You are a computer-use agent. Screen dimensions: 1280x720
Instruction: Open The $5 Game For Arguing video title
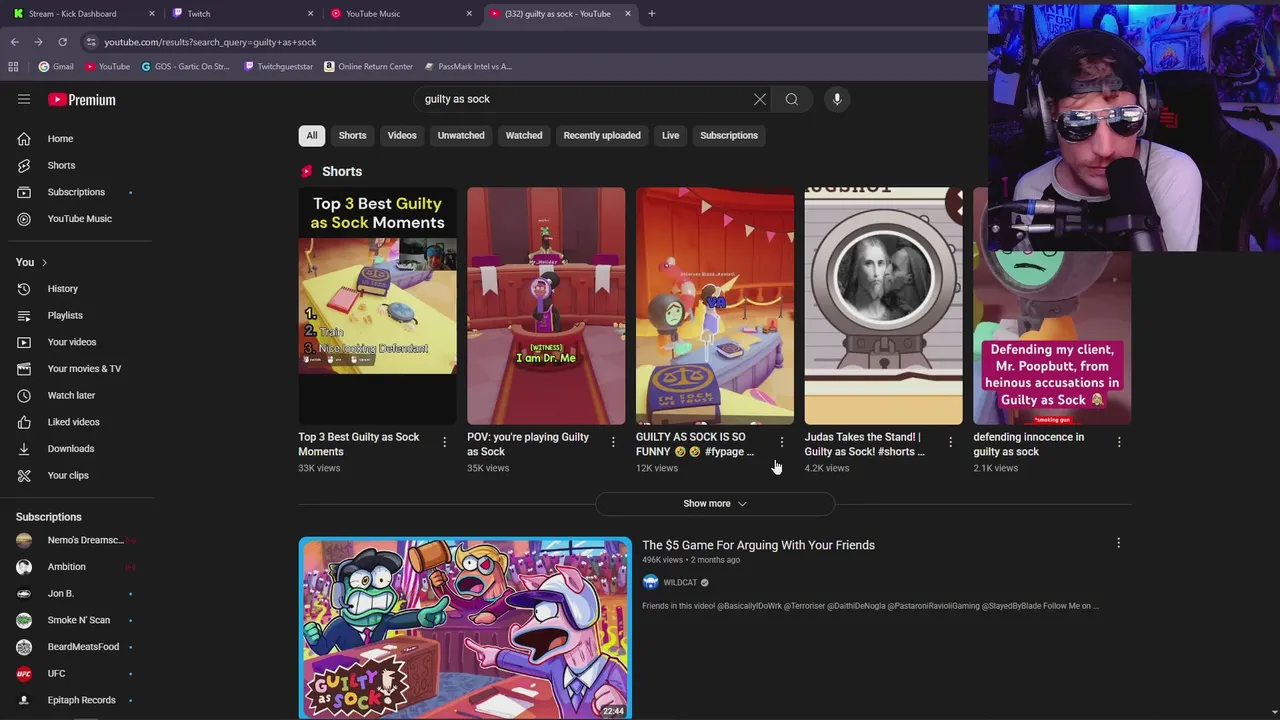(x=758, y=545)
